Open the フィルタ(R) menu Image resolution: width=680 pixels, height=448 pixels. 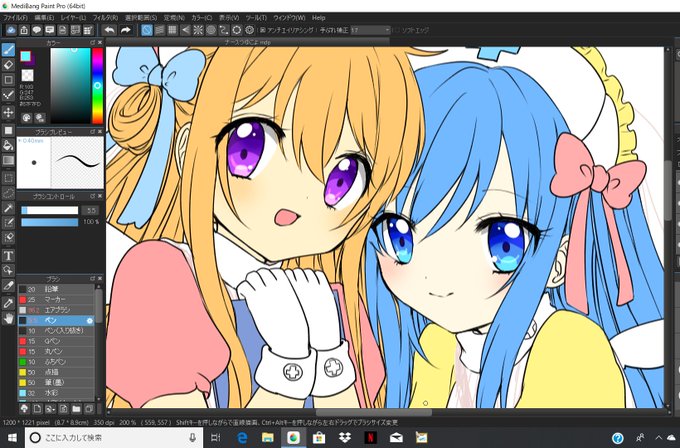105,18
